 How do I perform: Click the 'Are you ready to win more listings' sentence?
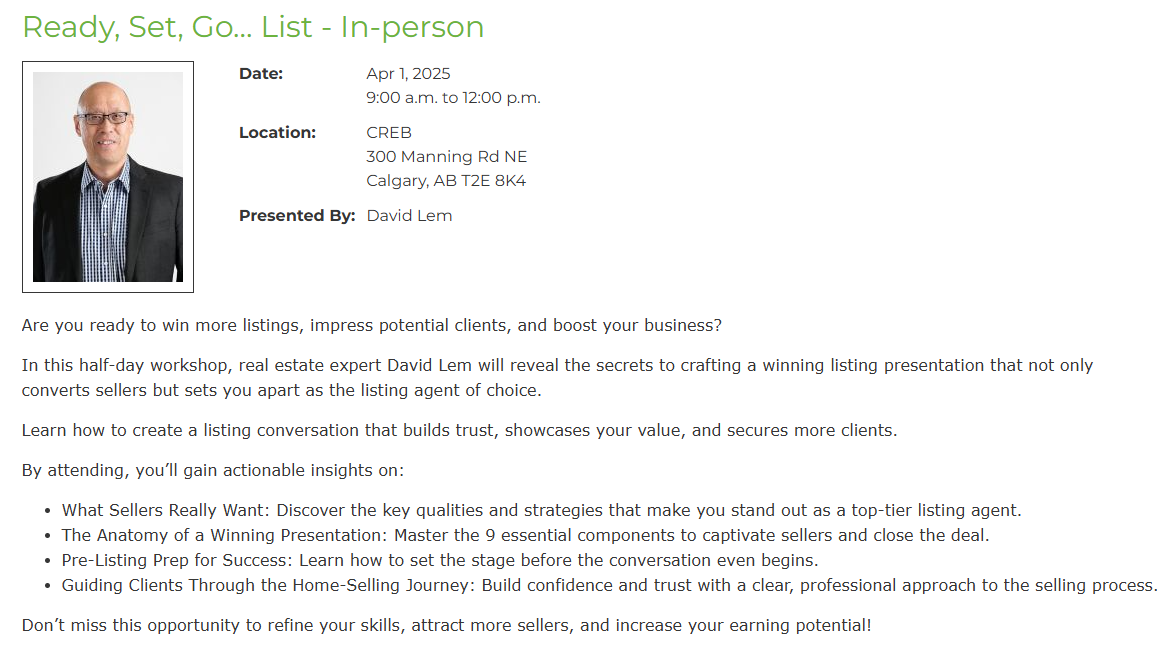(372, 326)
